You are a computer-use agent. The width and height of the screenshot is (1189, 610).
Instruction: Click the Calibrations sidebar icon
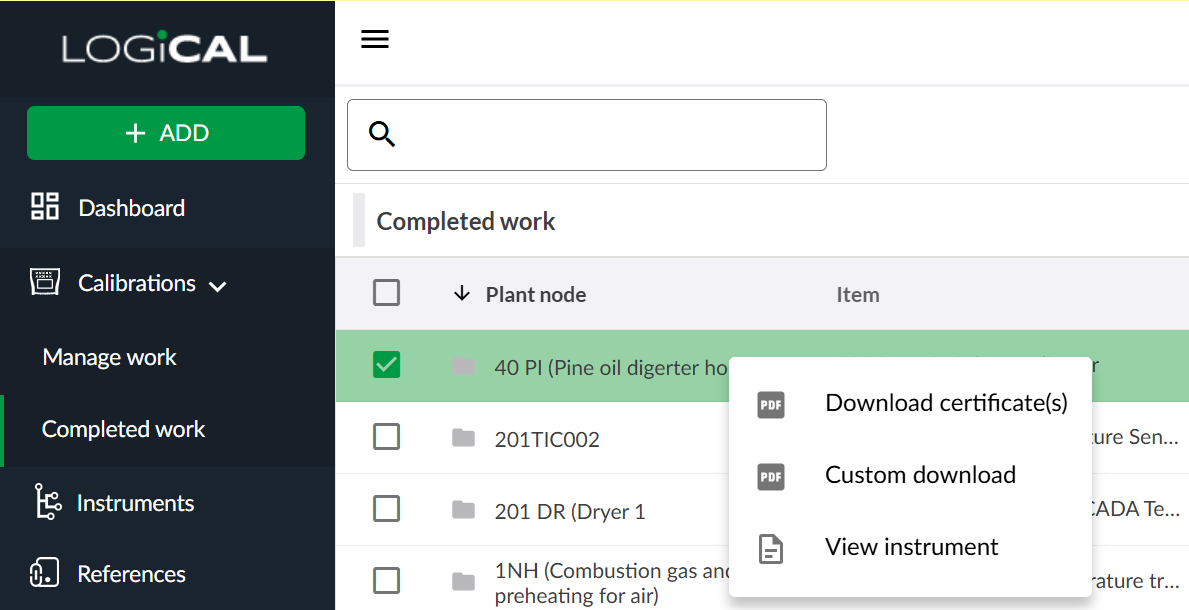pyautogui.click(x=45, y=283)
